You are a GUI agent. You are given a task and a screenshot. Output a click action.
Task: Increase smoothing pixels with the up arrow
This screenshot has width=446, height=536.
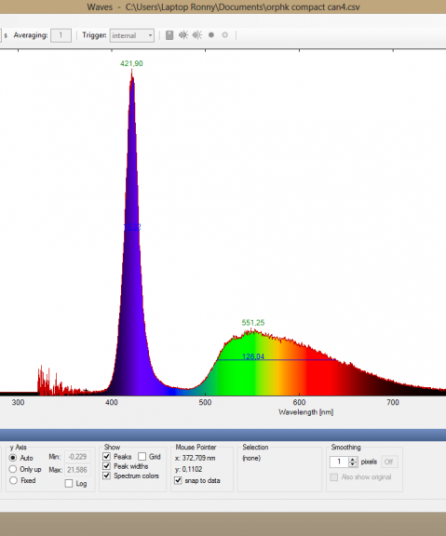353,459
